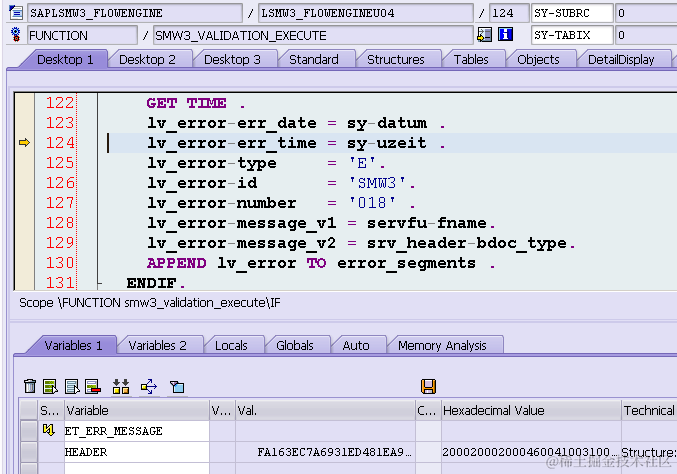Click the 'SMW3' literal on line 126
Screen dimensions: 677x474
tap(377, 183)
